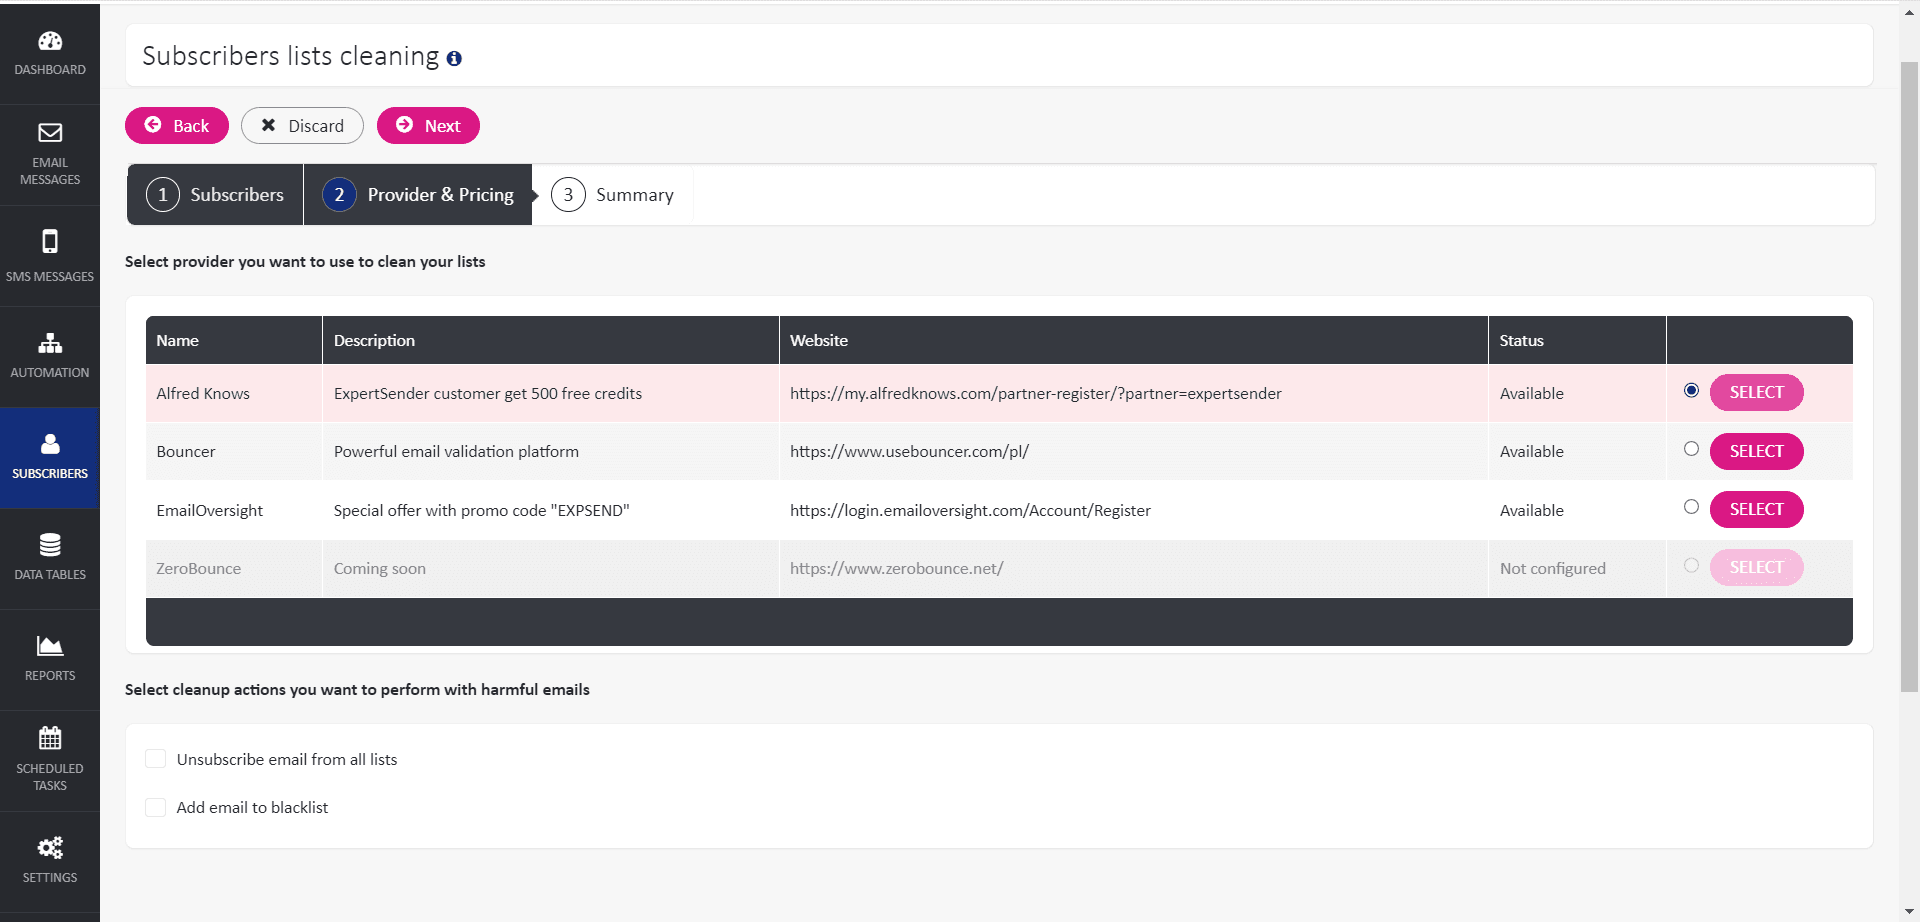Viewport: 1920px width, 922px height.
Task: Enable Unsubscribe email from all lists
Action: point(156,759)
